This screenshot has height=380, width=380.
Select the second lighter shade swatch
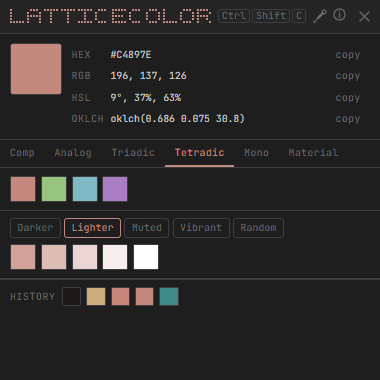[x=54, y=257]
